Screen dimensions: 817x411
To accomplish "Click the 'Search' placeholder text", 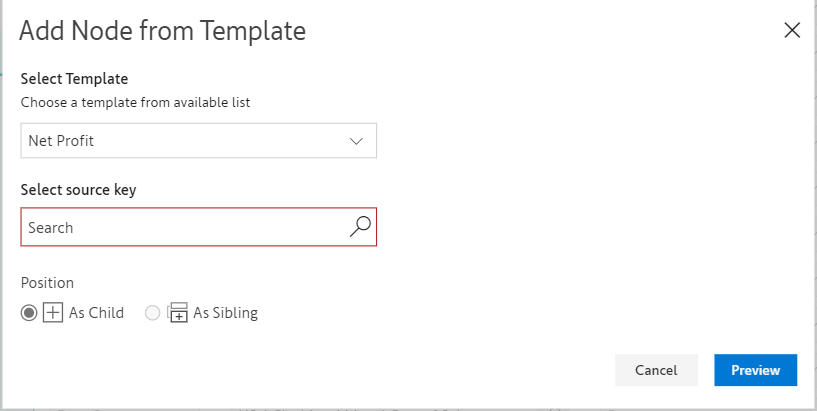I will [51, 228].
